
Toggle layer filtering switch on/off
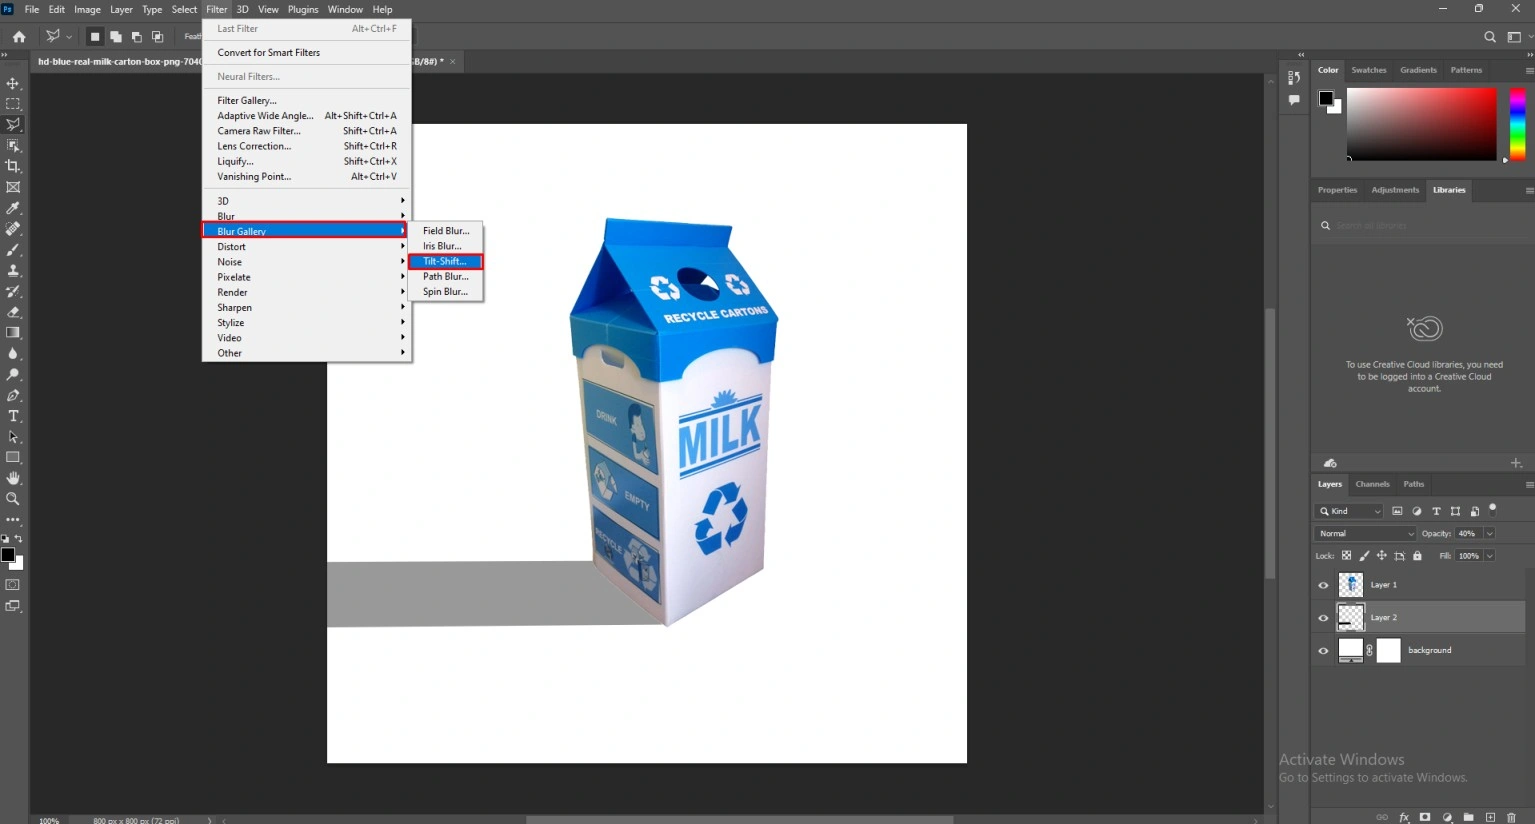point(1493,509)
